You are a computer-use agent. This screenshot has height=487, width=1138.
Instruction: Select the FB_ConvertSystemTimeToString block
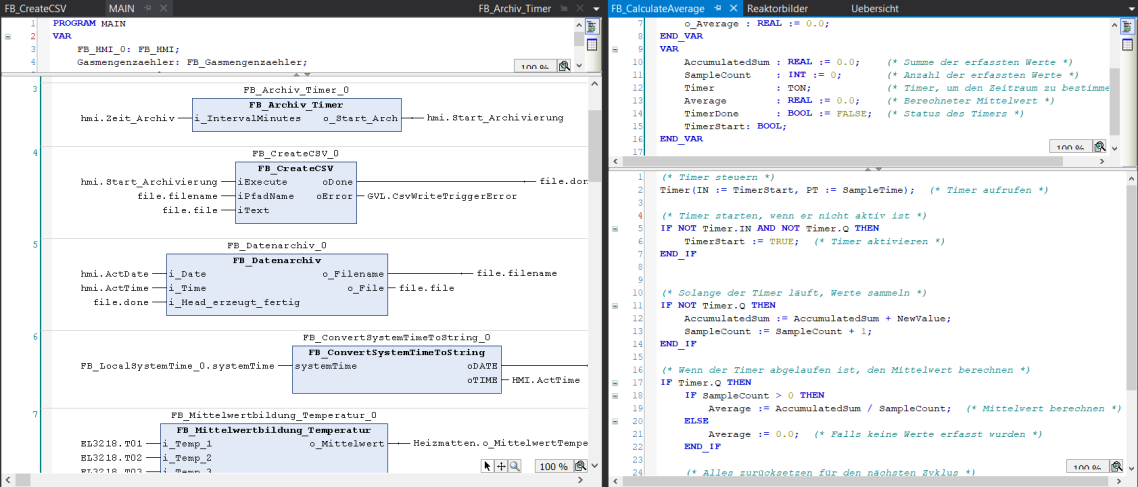point(396,369)
